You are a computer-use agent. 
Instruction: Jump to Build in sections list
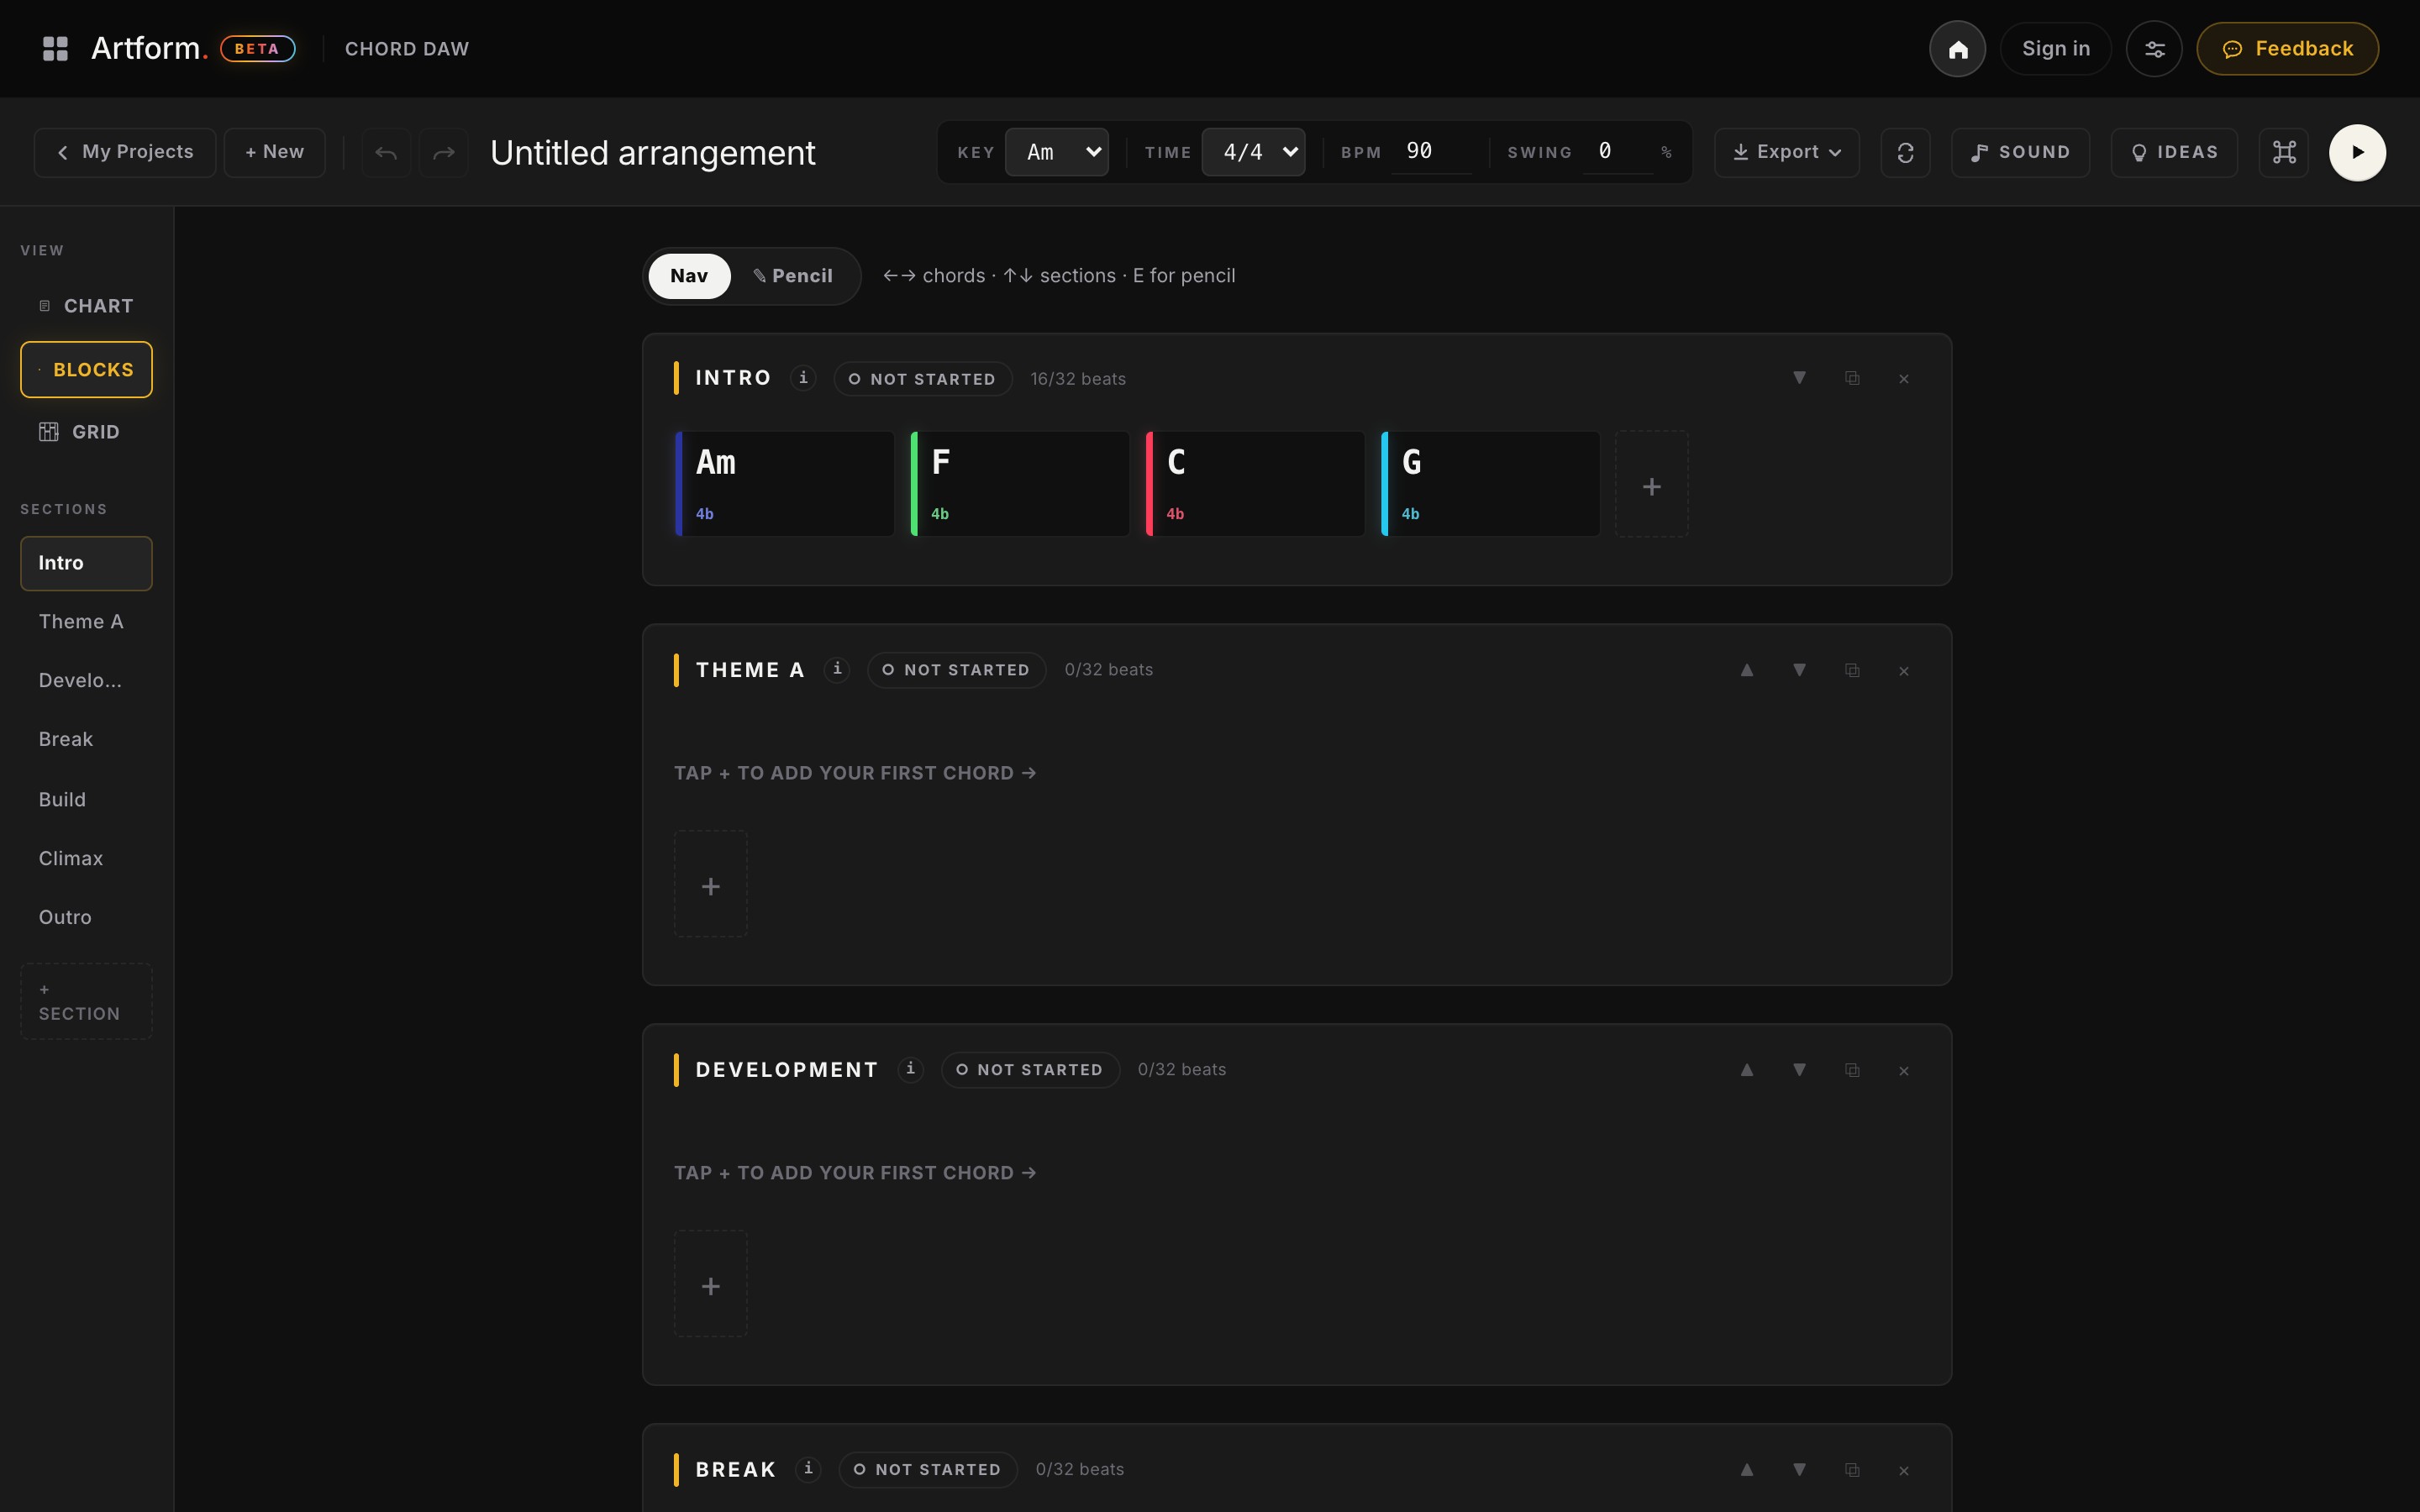[x=86, y=800]
